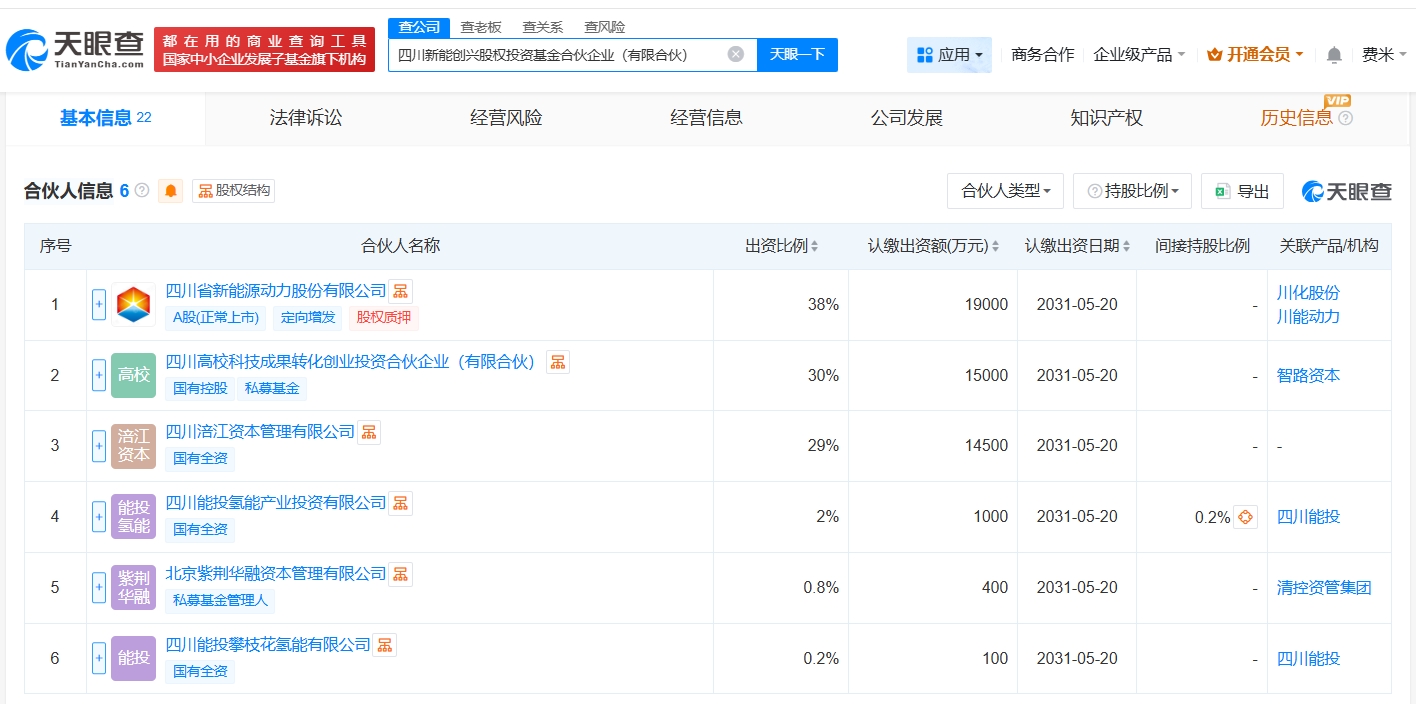
Task: Sort by 认缴出资额(万元) column arrows
Action: 995,246
